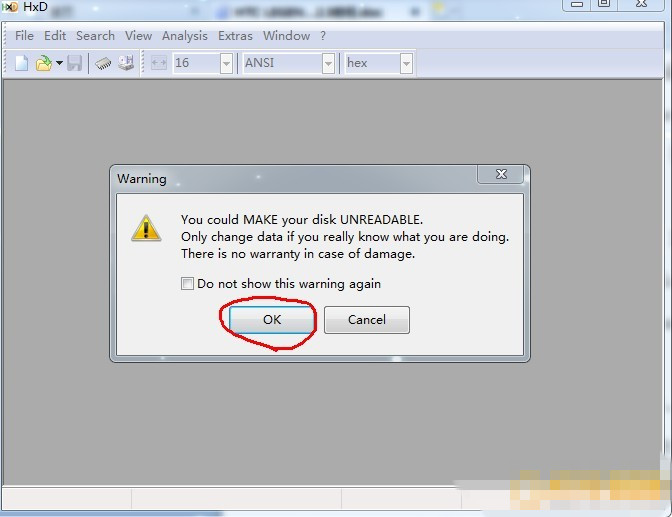Open the ? help menu
This screenshot has width=672, height=517.
[323, 36]
